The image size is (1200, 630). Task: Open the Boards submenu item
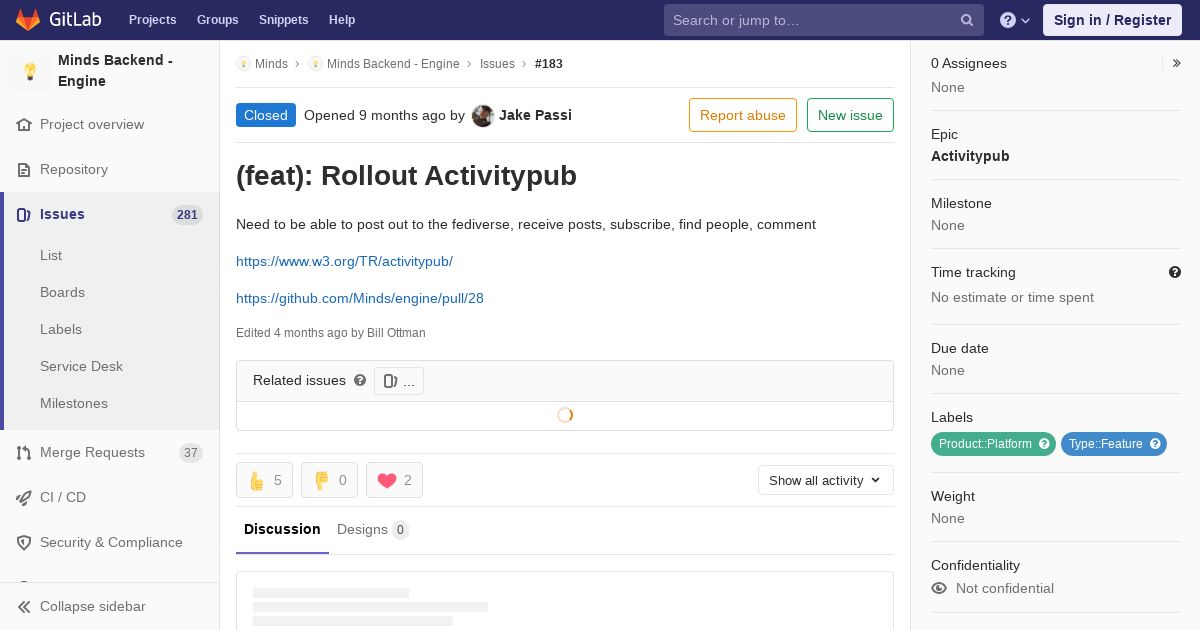62,292
